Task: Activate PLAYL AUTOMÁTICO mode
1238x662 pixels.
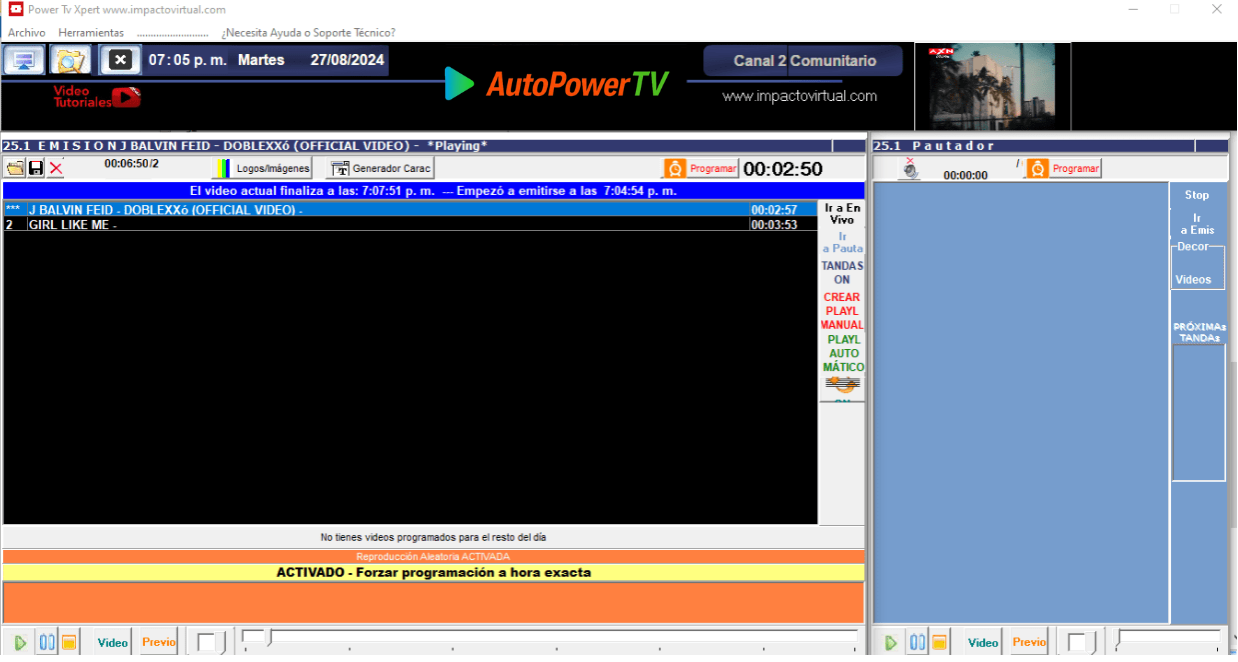Action: click(841, 353)
